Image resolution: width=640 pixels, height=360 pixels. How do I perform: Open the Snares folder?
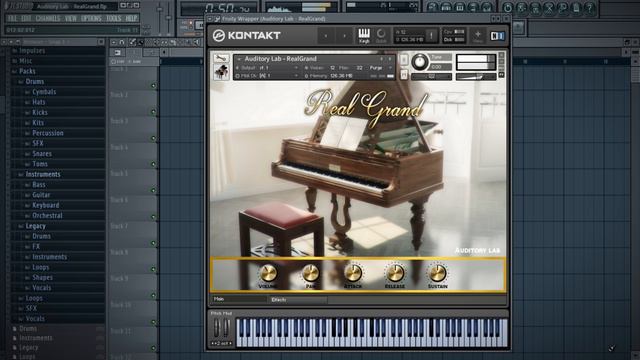pos(42,154)
